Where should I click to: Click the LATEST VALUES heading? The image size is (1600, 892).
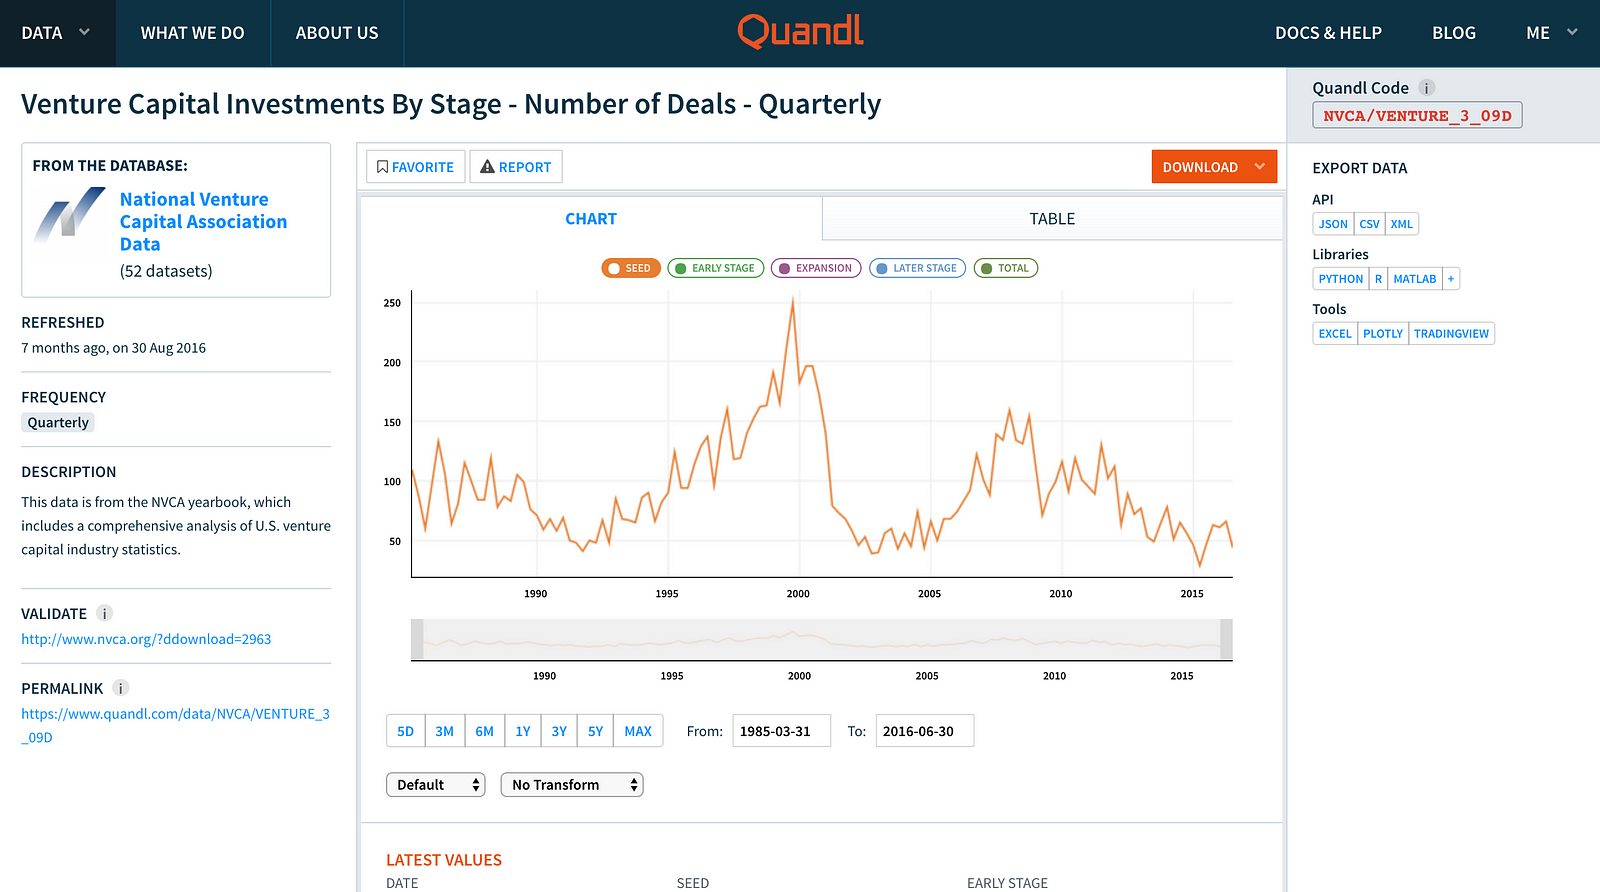pos(444,860)
